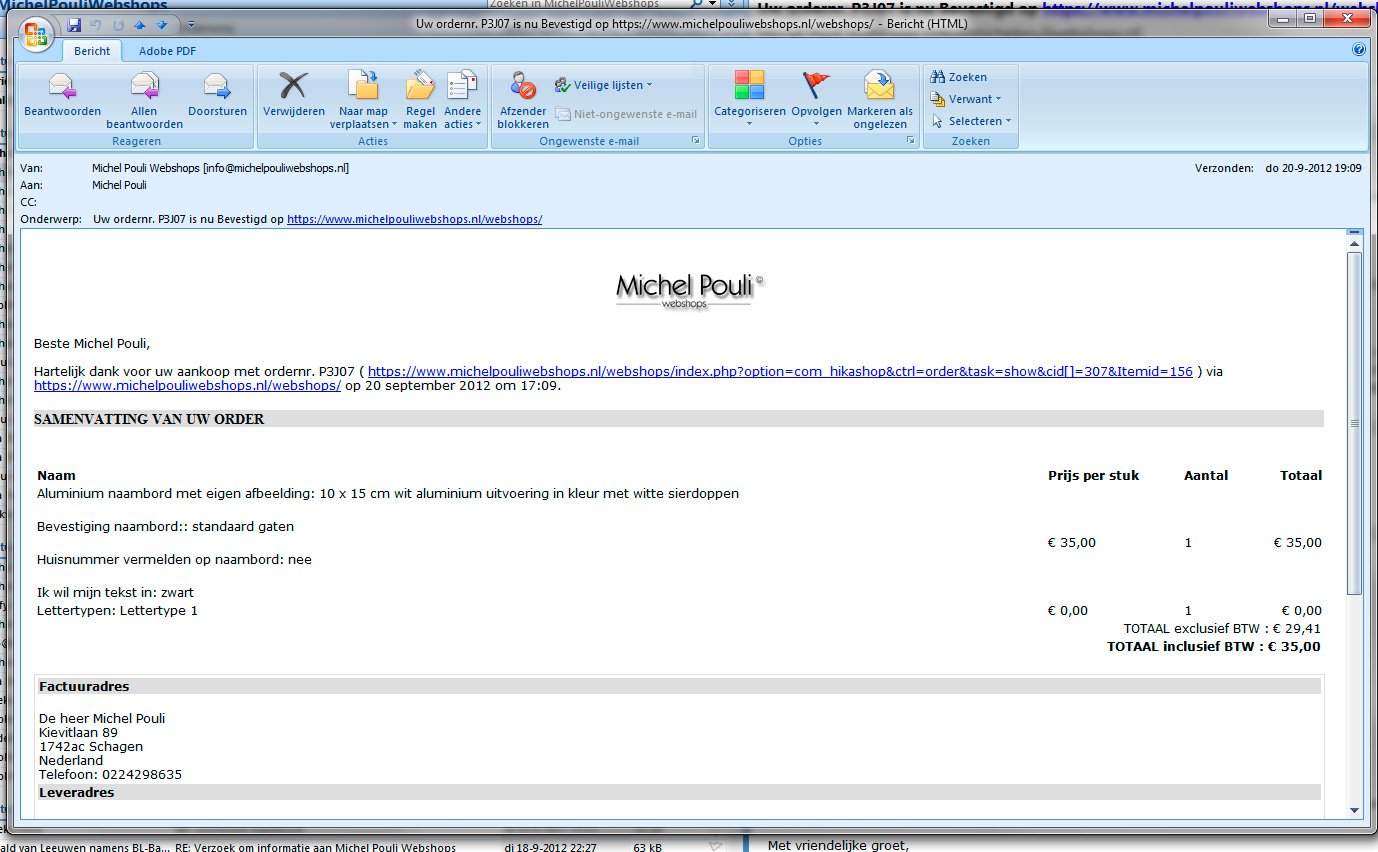Click the sender address info@michelpouliwebshops.nl
Viewport: 1378px width, 852px height.
[276, 168]
